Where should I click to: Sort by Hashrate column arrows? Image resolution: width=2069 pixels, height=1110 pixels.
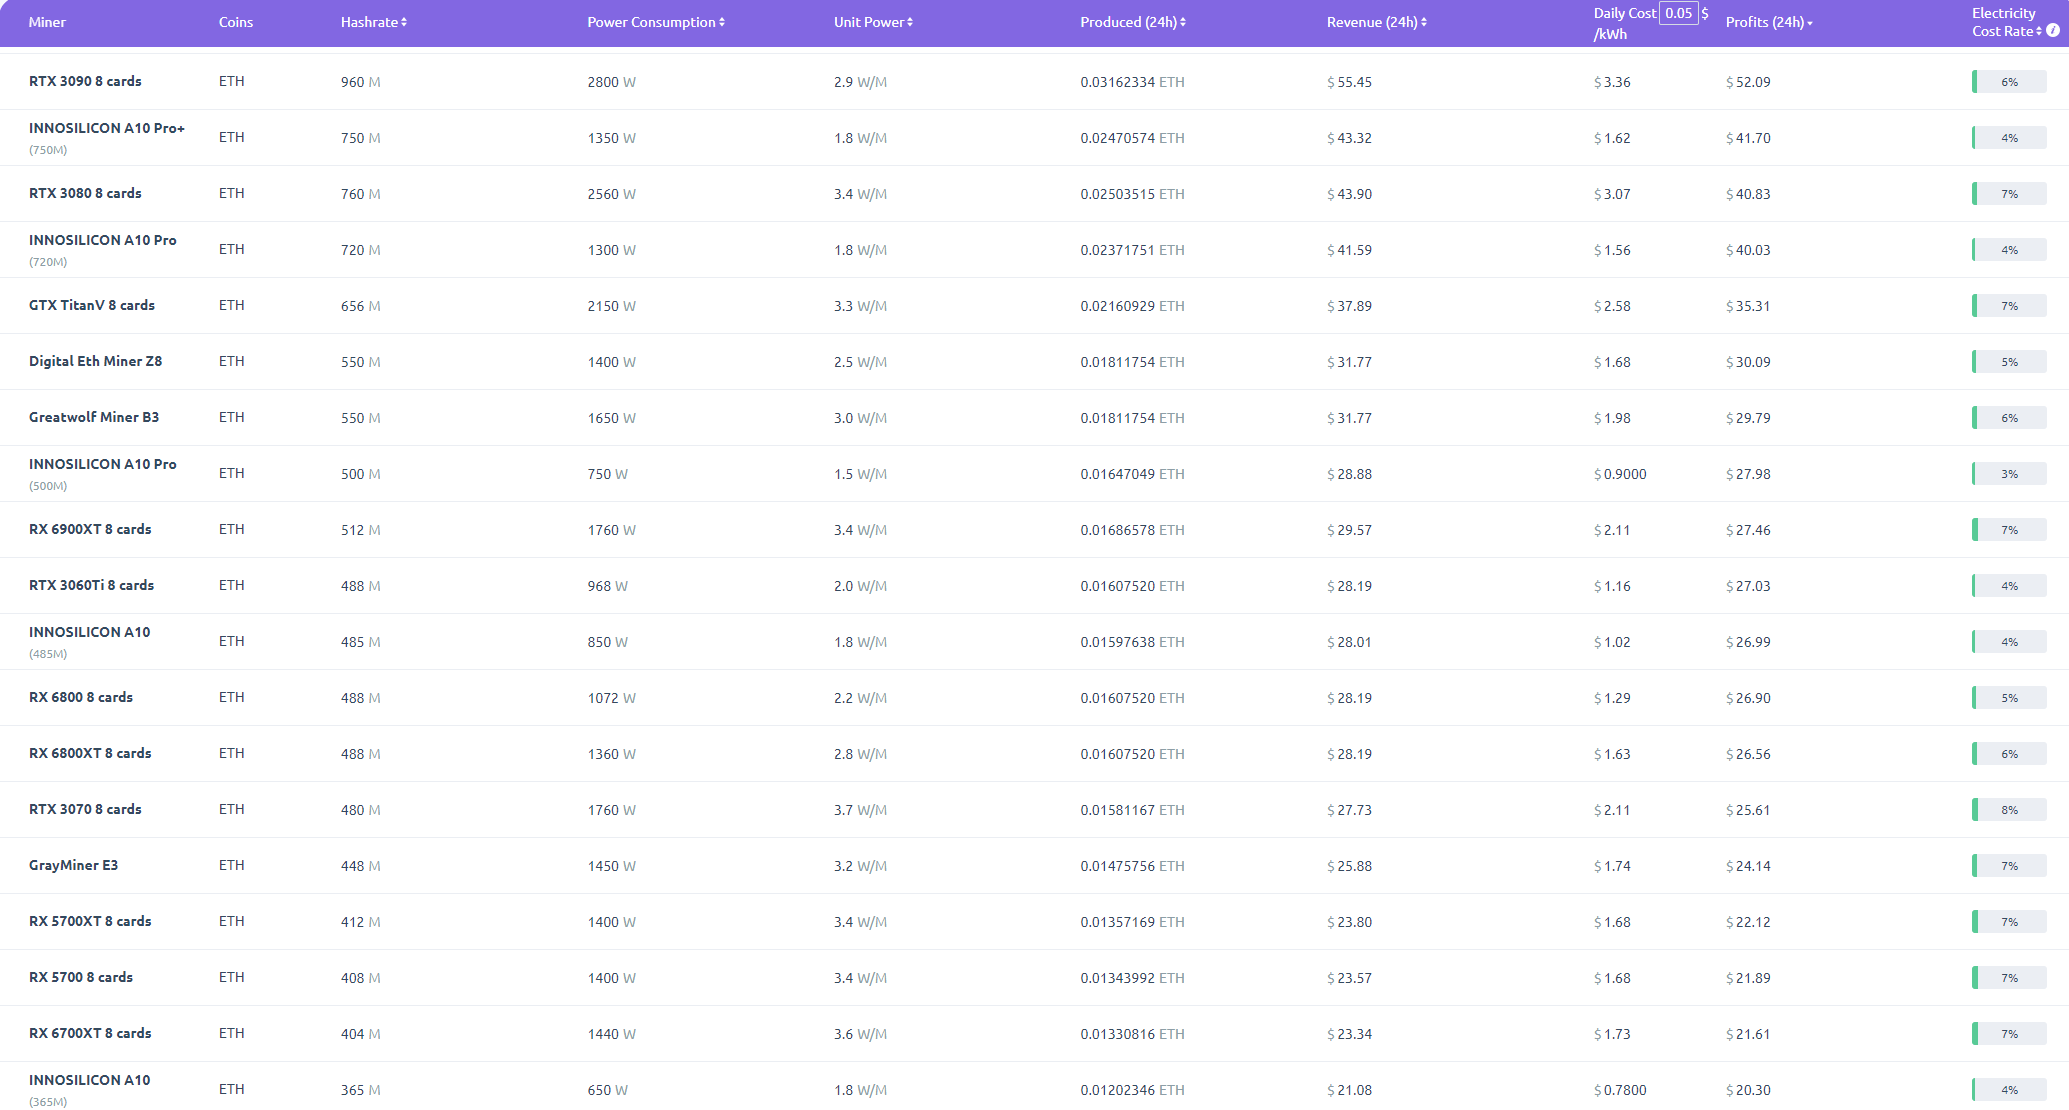tap(404, 22)
